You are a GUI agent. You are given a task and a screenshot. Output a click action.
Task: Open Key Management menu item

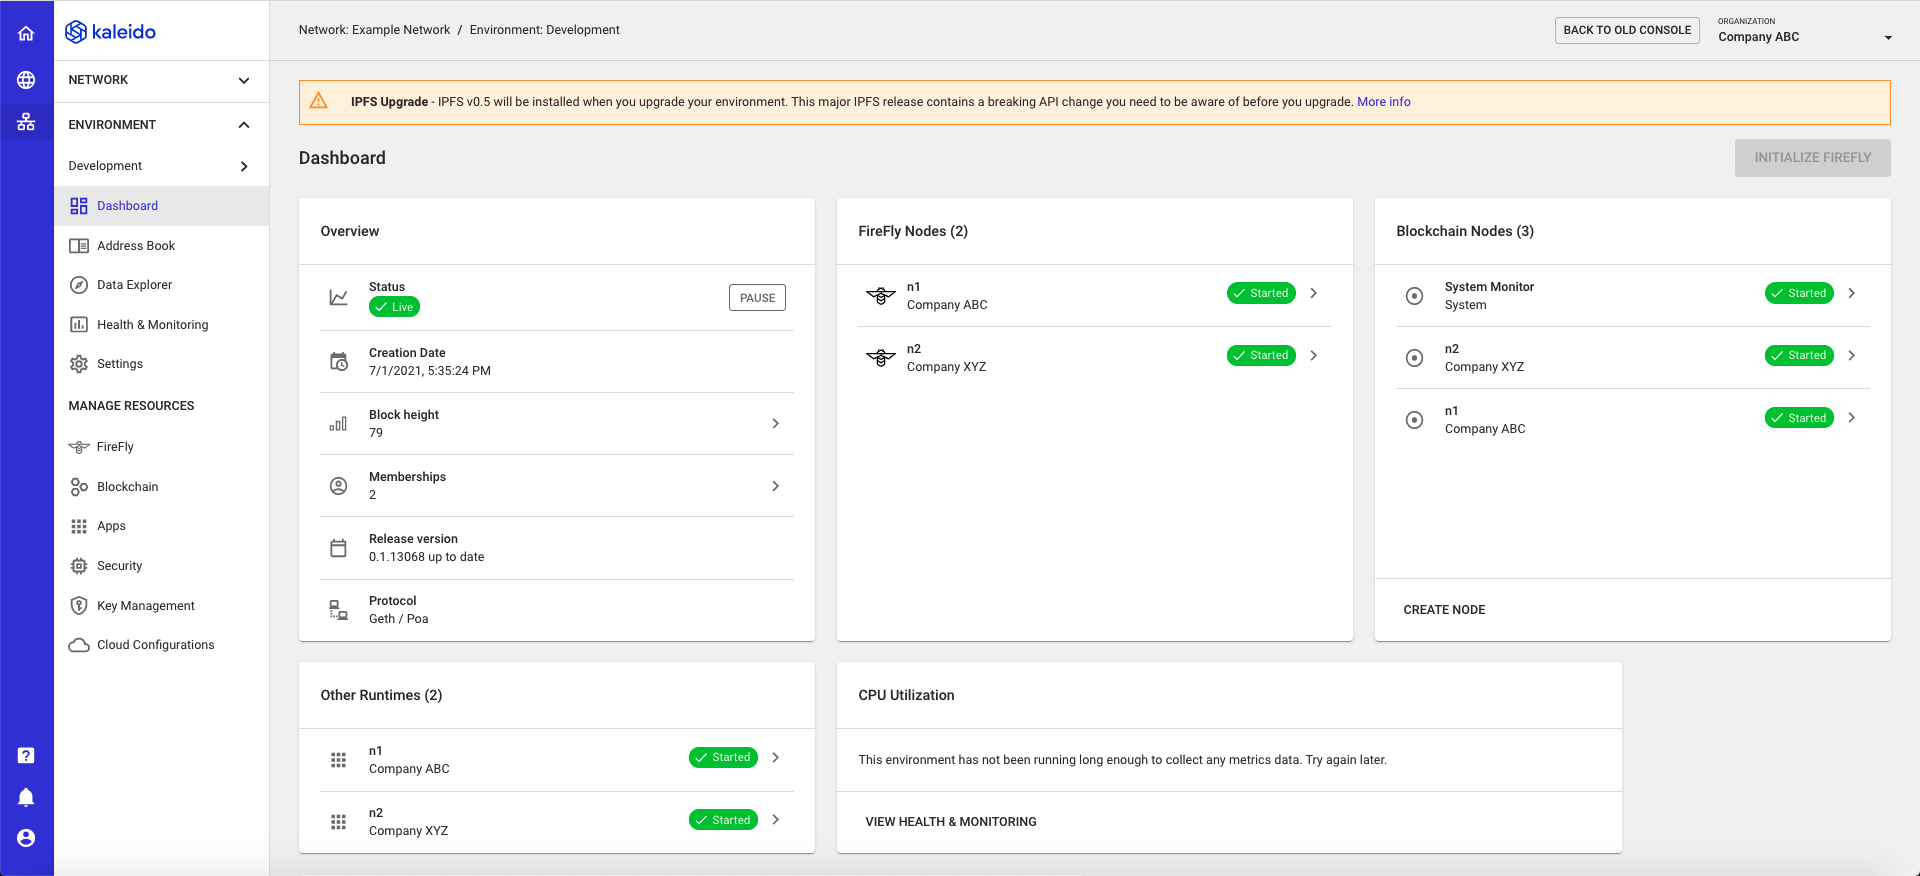162,606
